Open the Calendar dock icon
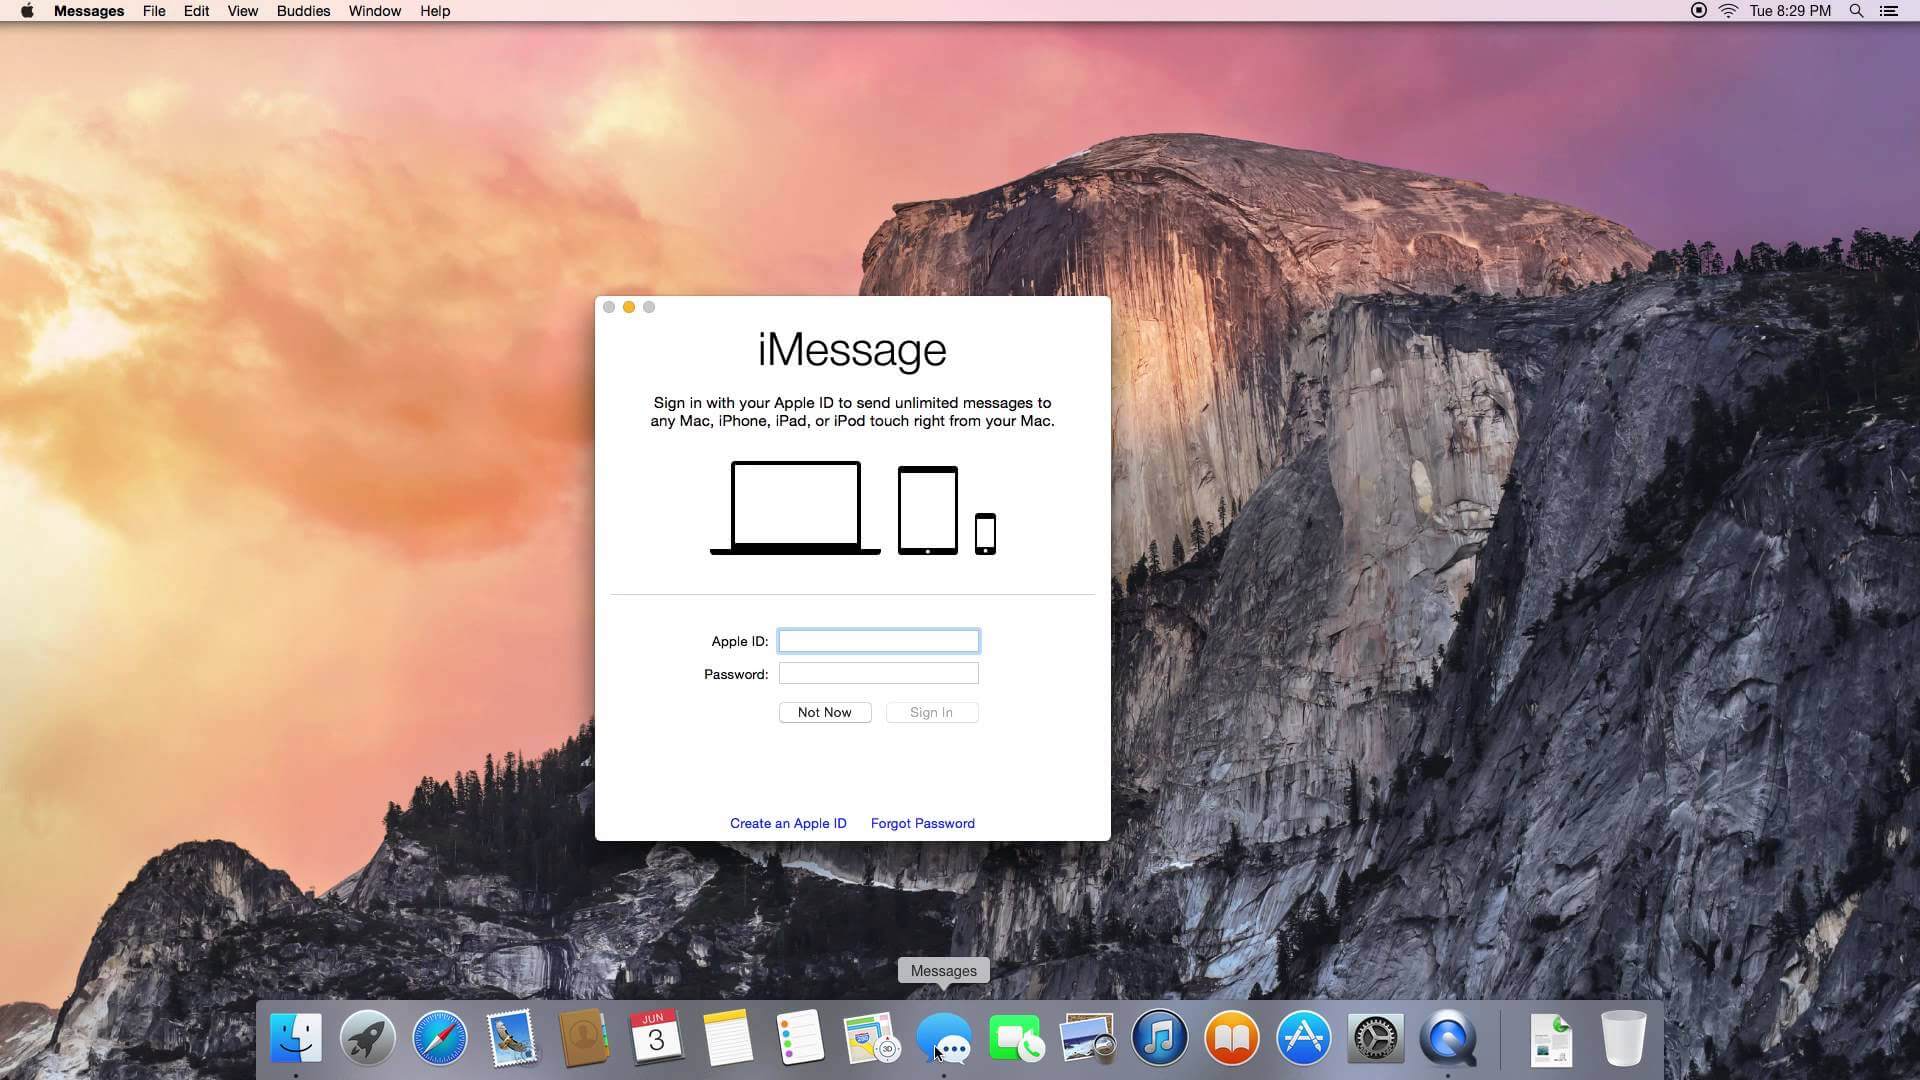The height and width of the screenshot is (1080, 1920). click(655, 1038)
